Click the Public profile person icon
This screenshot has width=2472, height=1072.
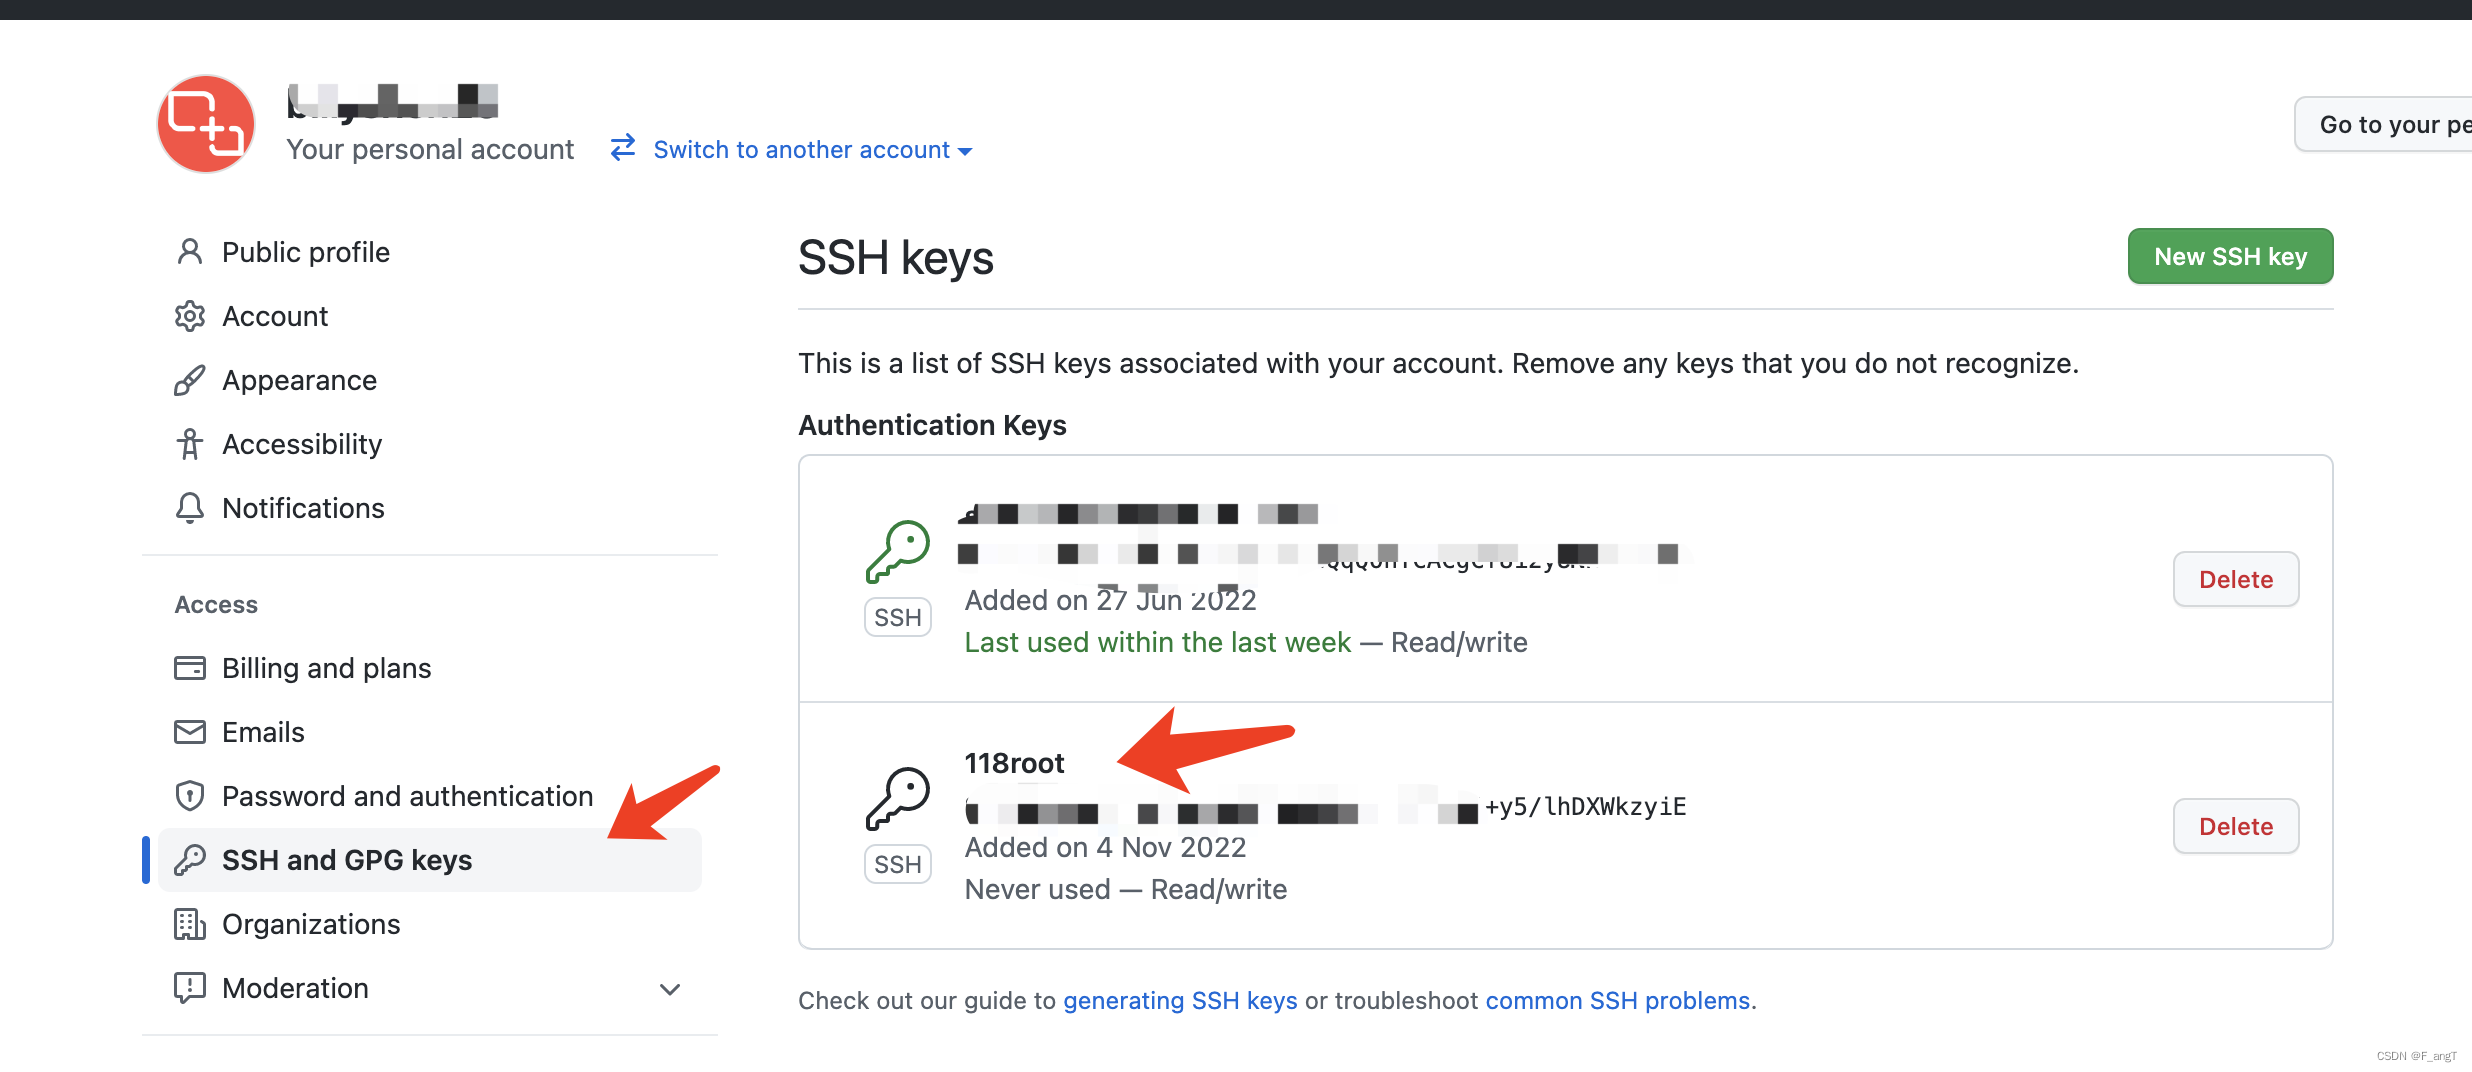coord(189,251)
